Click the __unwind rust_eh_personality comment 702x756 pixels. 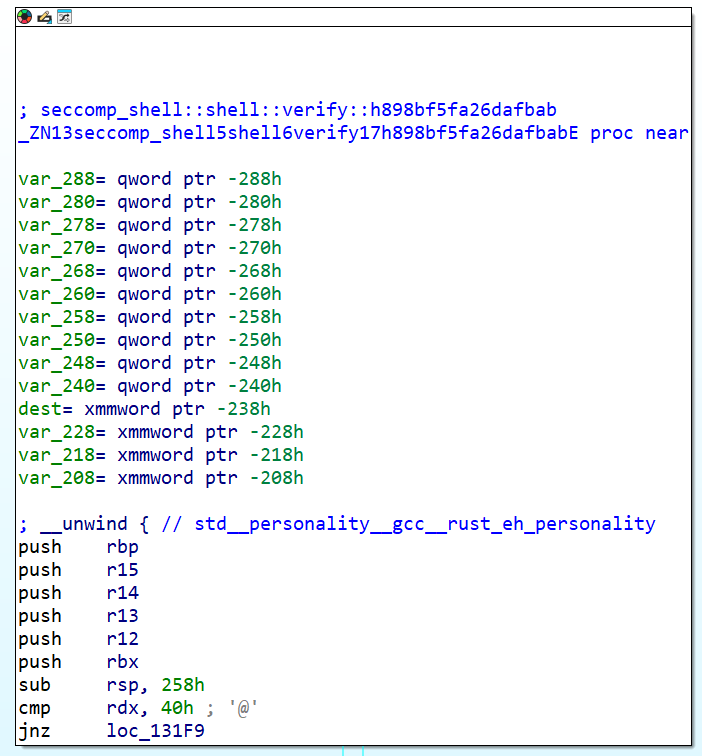click(337, 524)
